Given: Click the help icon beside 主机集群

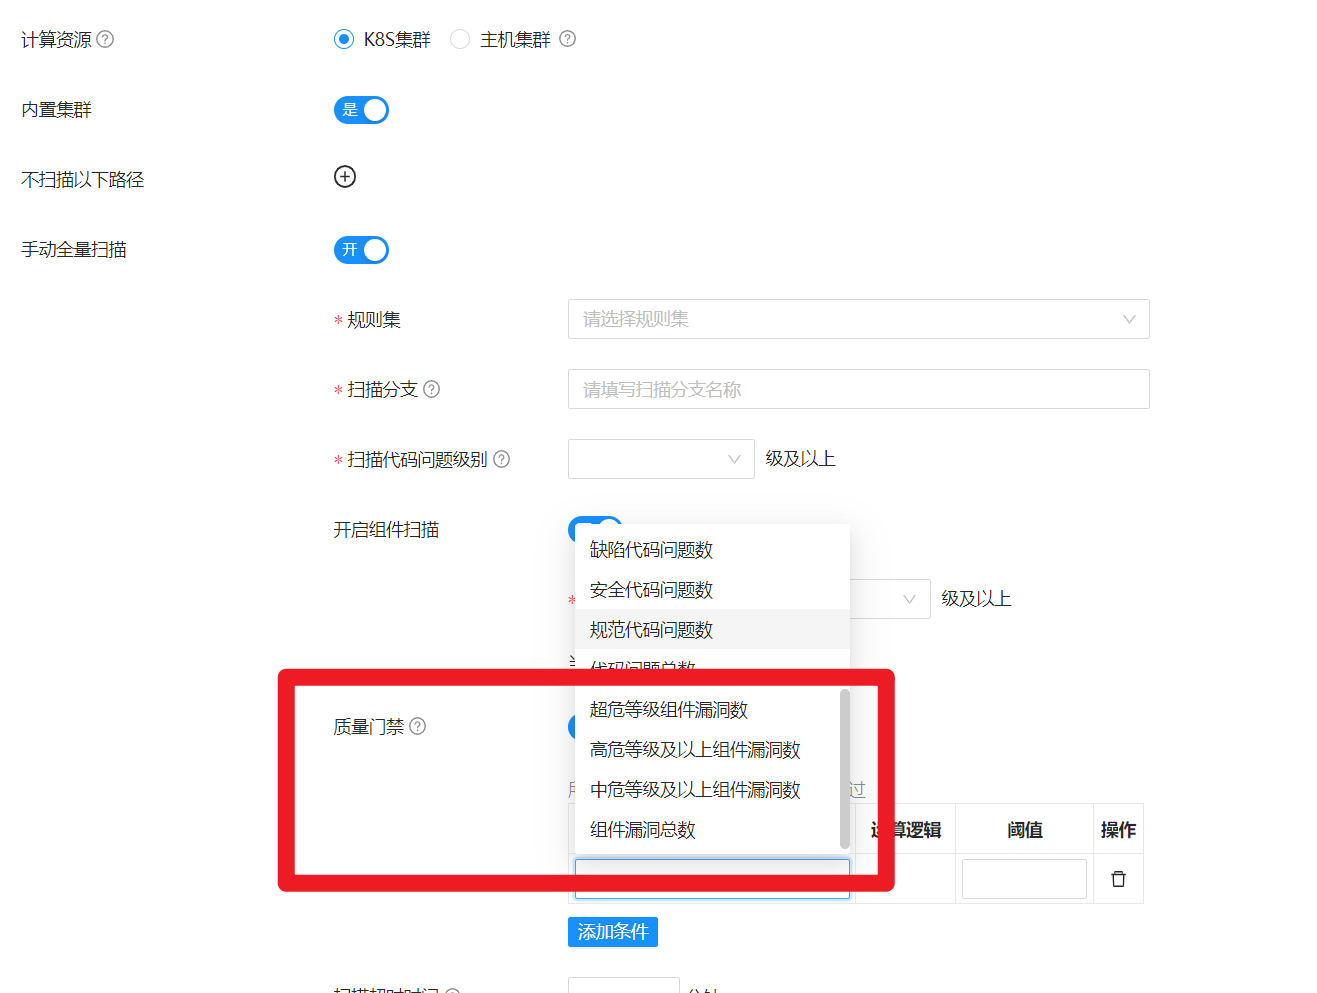Looking at the screenshot, I should (566, 38).
